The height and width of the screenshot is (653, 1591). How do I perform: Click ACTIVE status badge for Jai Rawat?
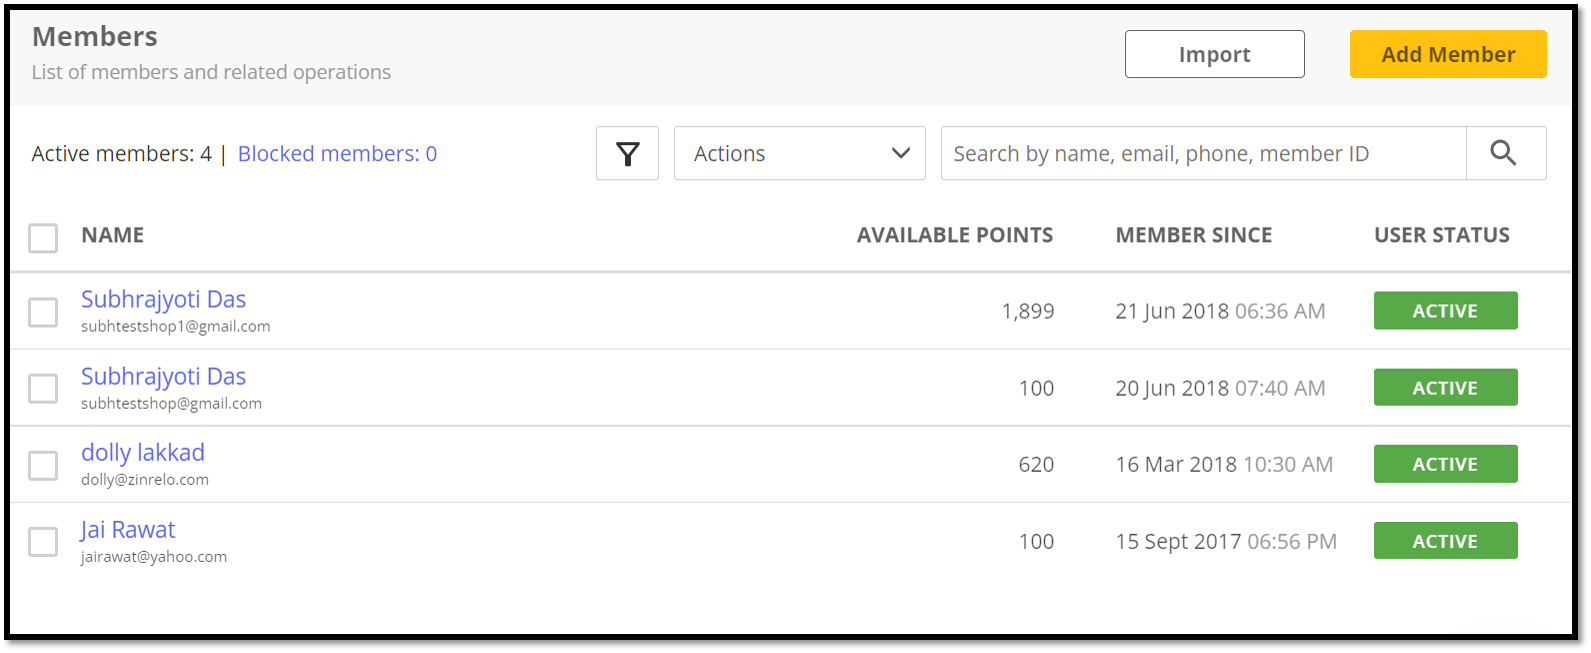point(1445,541)
